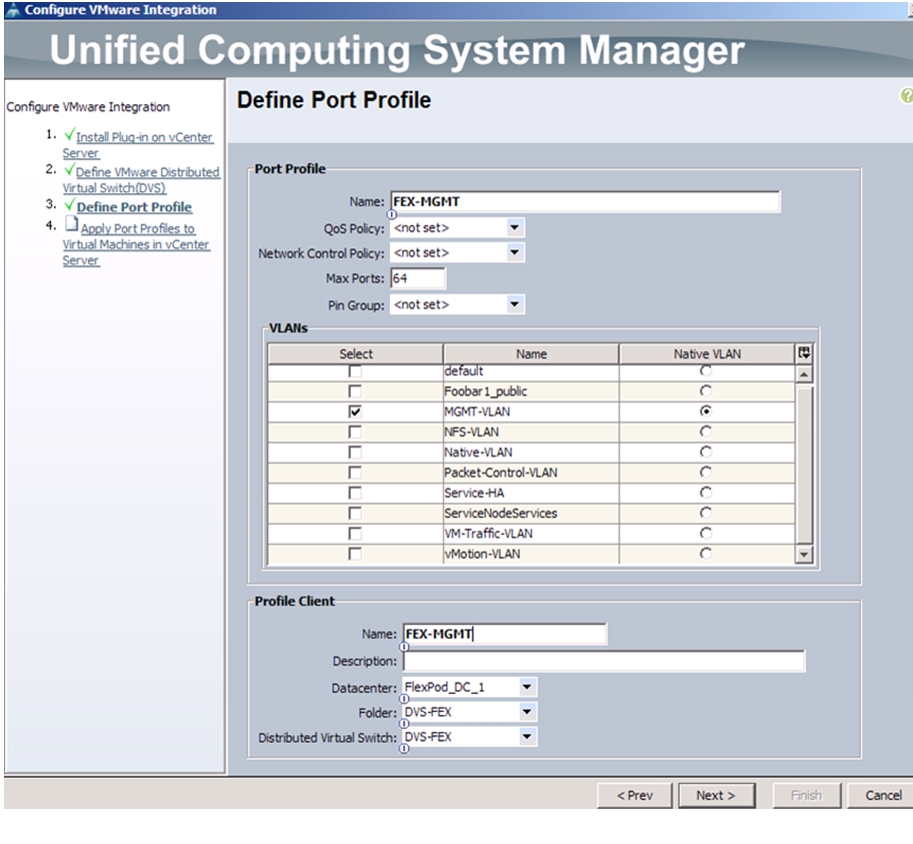Image resolution: width=913 pixels, height=844 pixels.
Task: Click the info indicator under Port Profile Name field
Action: pos(392,214)
